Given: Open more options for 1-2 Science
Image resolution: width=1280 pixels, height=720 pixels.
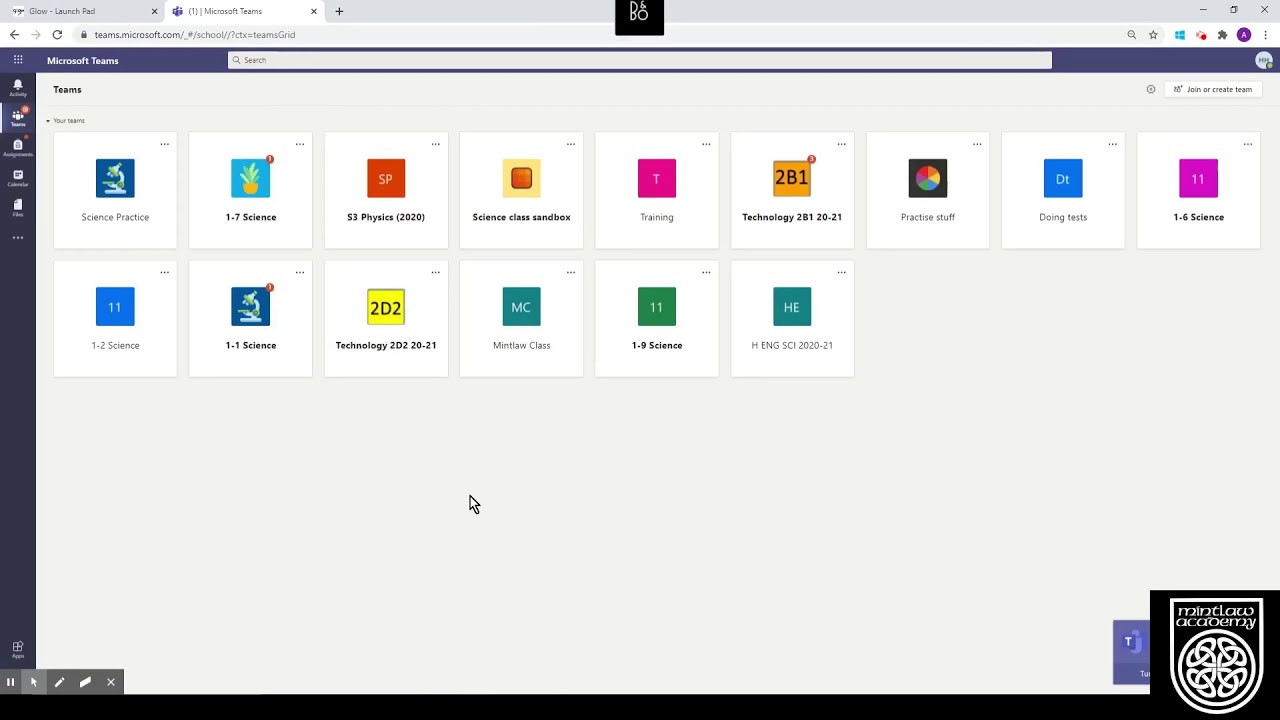Looking at the screenshot, I should point(164,272).
